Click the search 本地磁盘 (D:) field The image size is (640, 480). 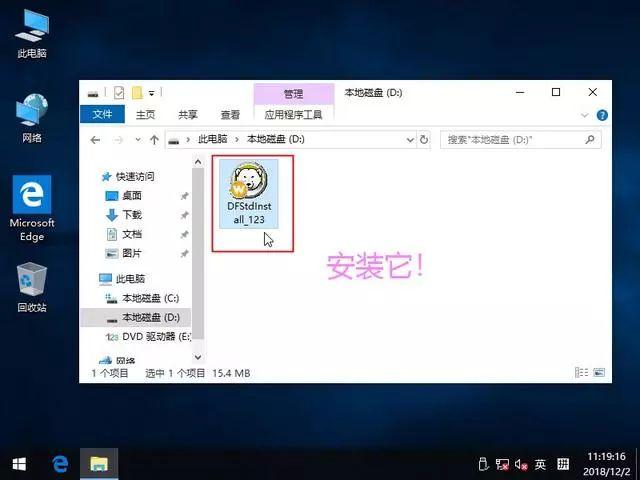(520, 140)
